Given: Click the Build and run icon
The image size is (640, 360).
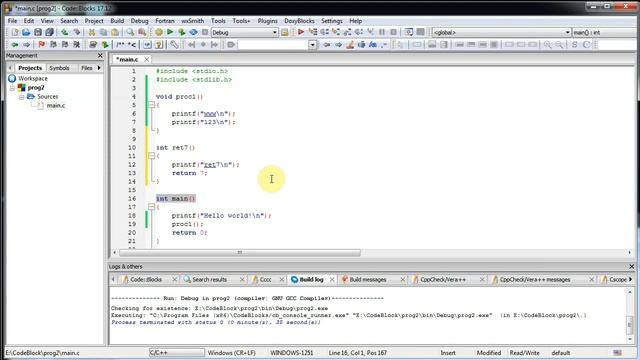Looking at the screenshot, I should tap(182, 32).
